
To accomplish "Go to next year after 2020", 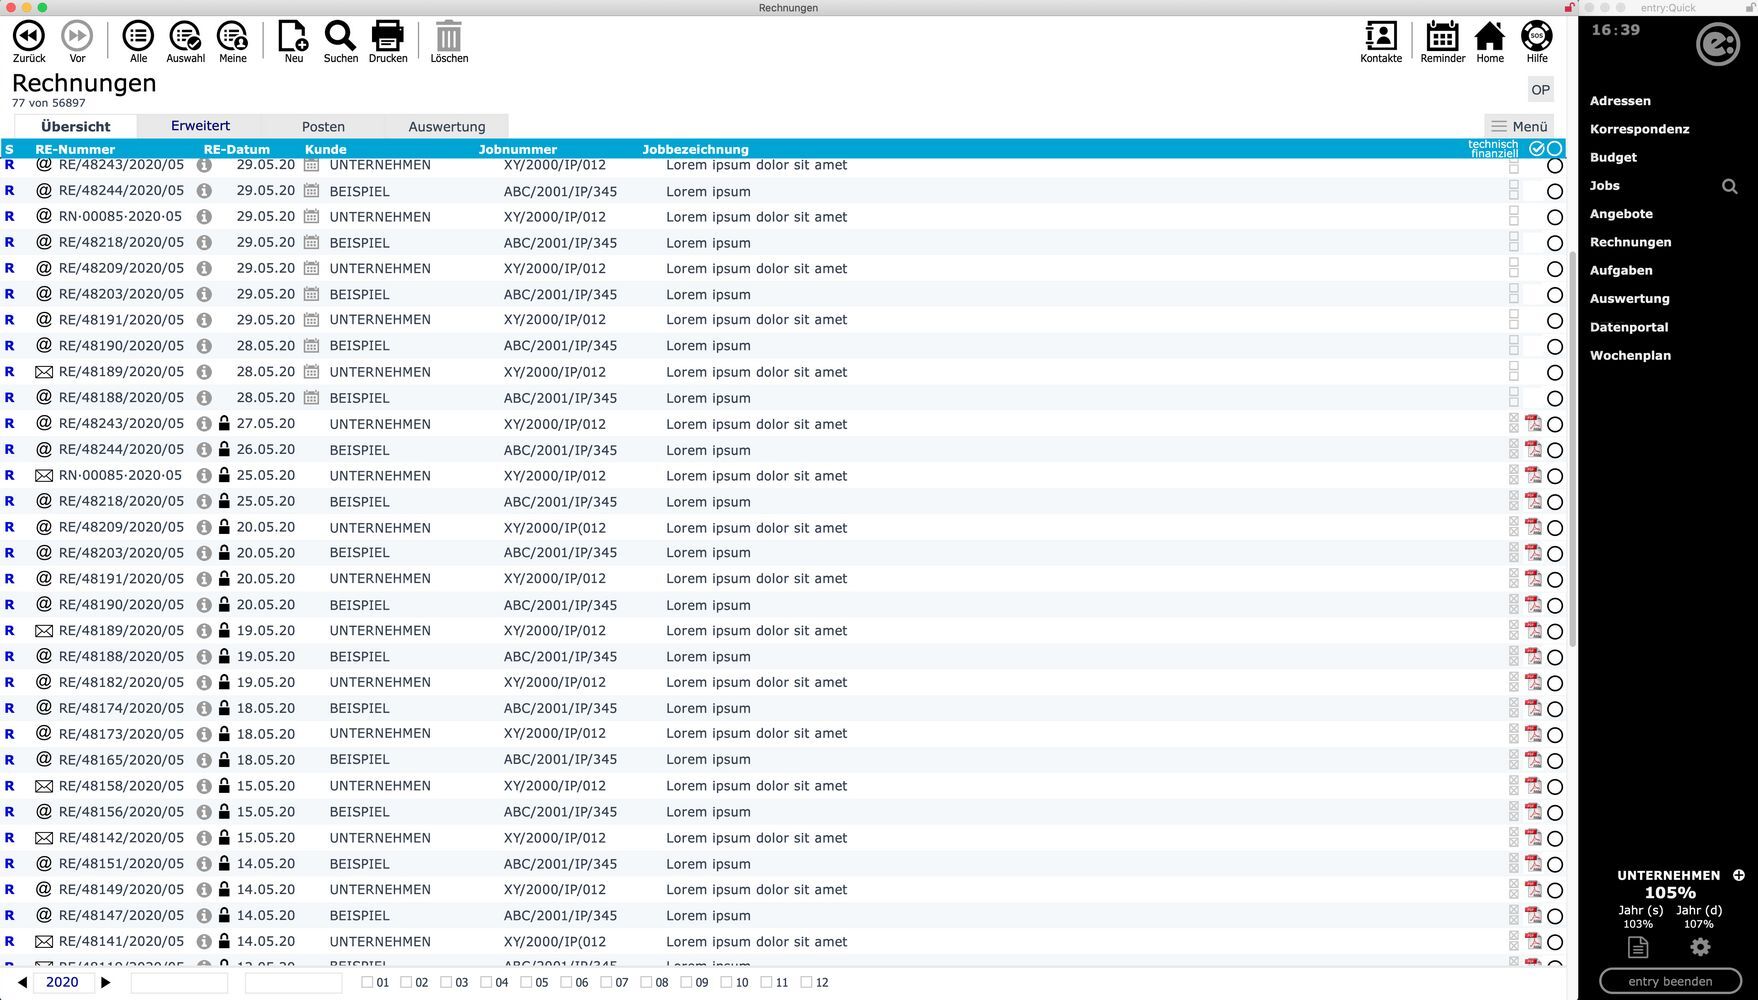I will 106,982.
